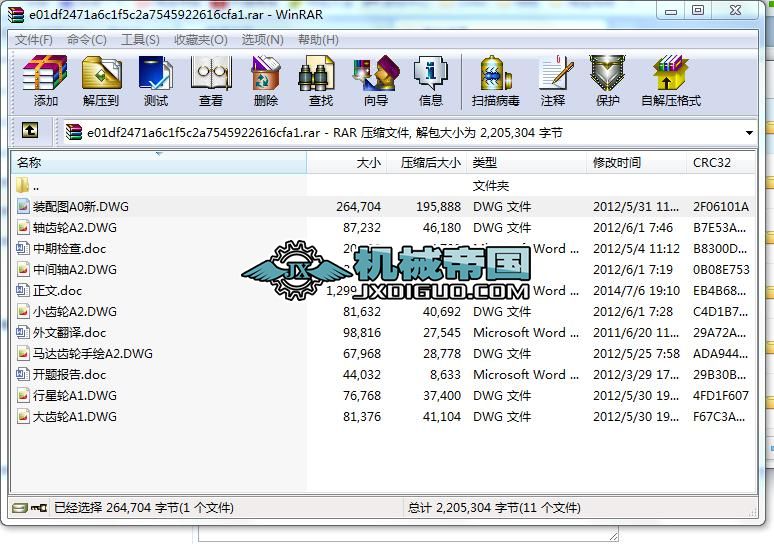Click size value 264,704 in list

[x=358, y=206]
